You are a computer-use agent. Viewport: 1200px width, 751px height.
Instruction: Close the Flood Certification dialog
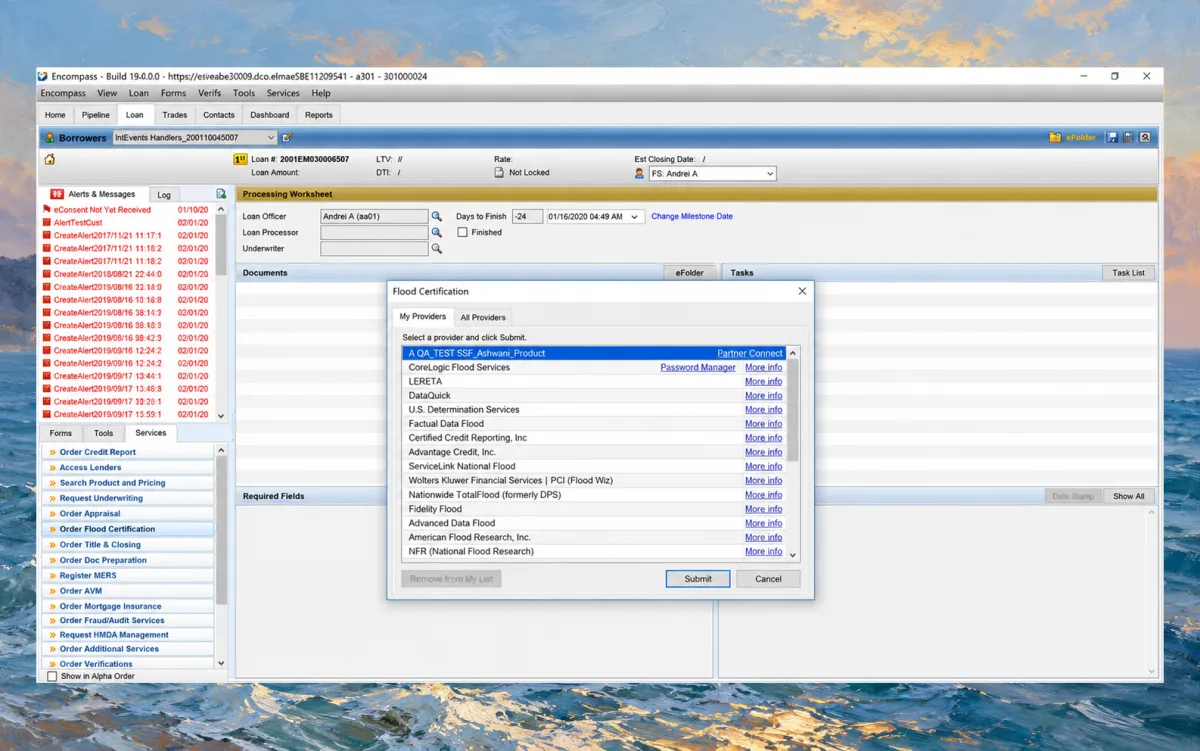[802, 291]
